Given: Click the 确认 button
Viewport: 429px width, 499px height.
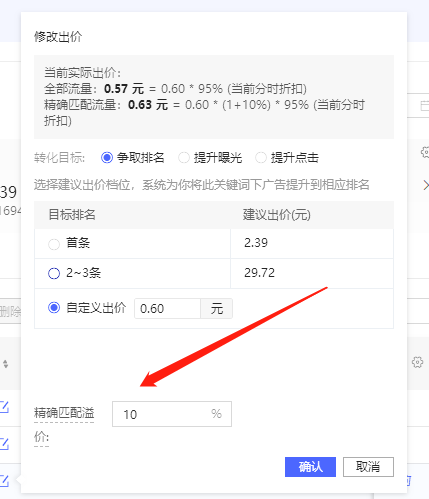Looking at the screenshot, I should 310,467.
